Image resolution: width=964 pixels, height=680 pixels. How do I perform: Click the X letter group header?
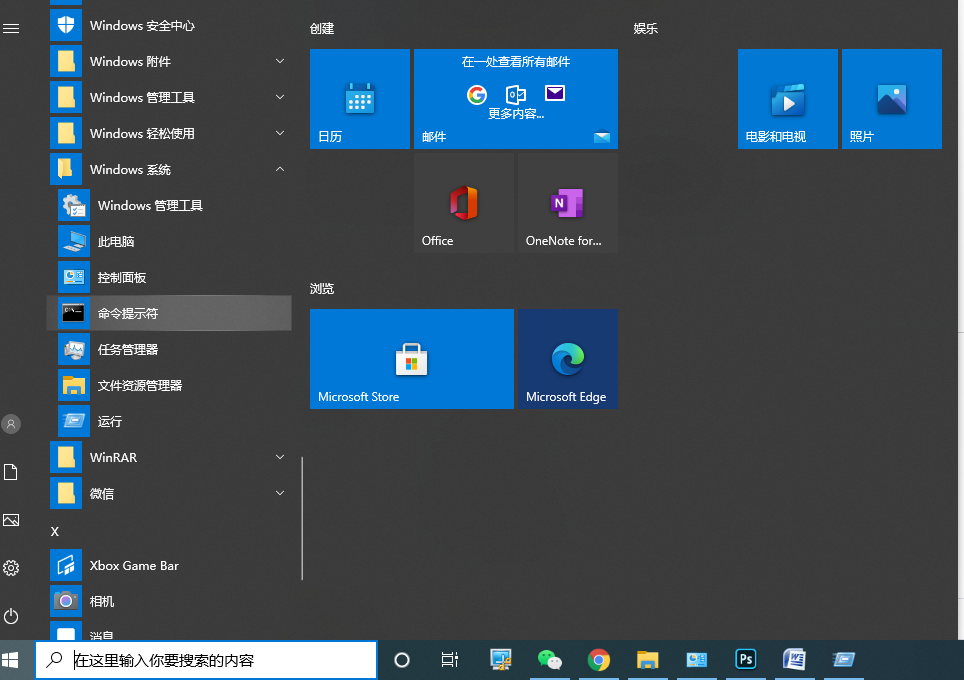coord(55,531)
